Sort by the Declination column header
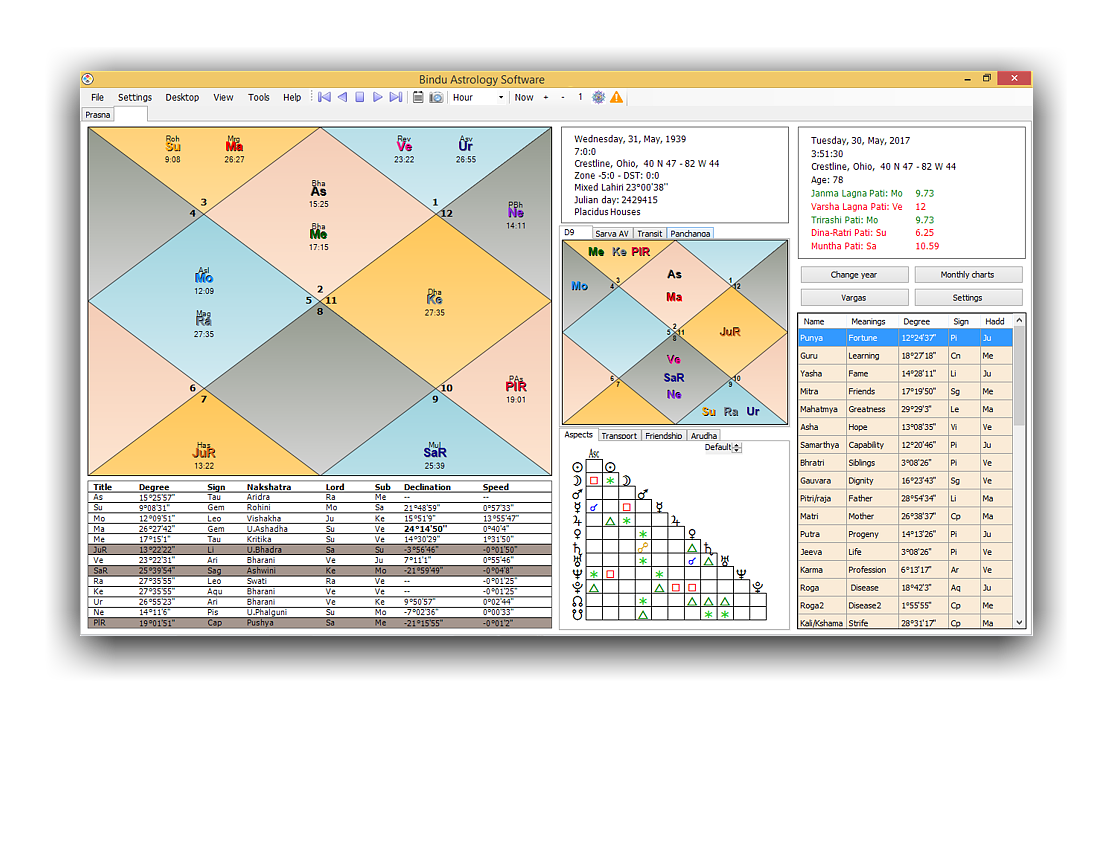The image size is (1112, 856). click(427, 487)
